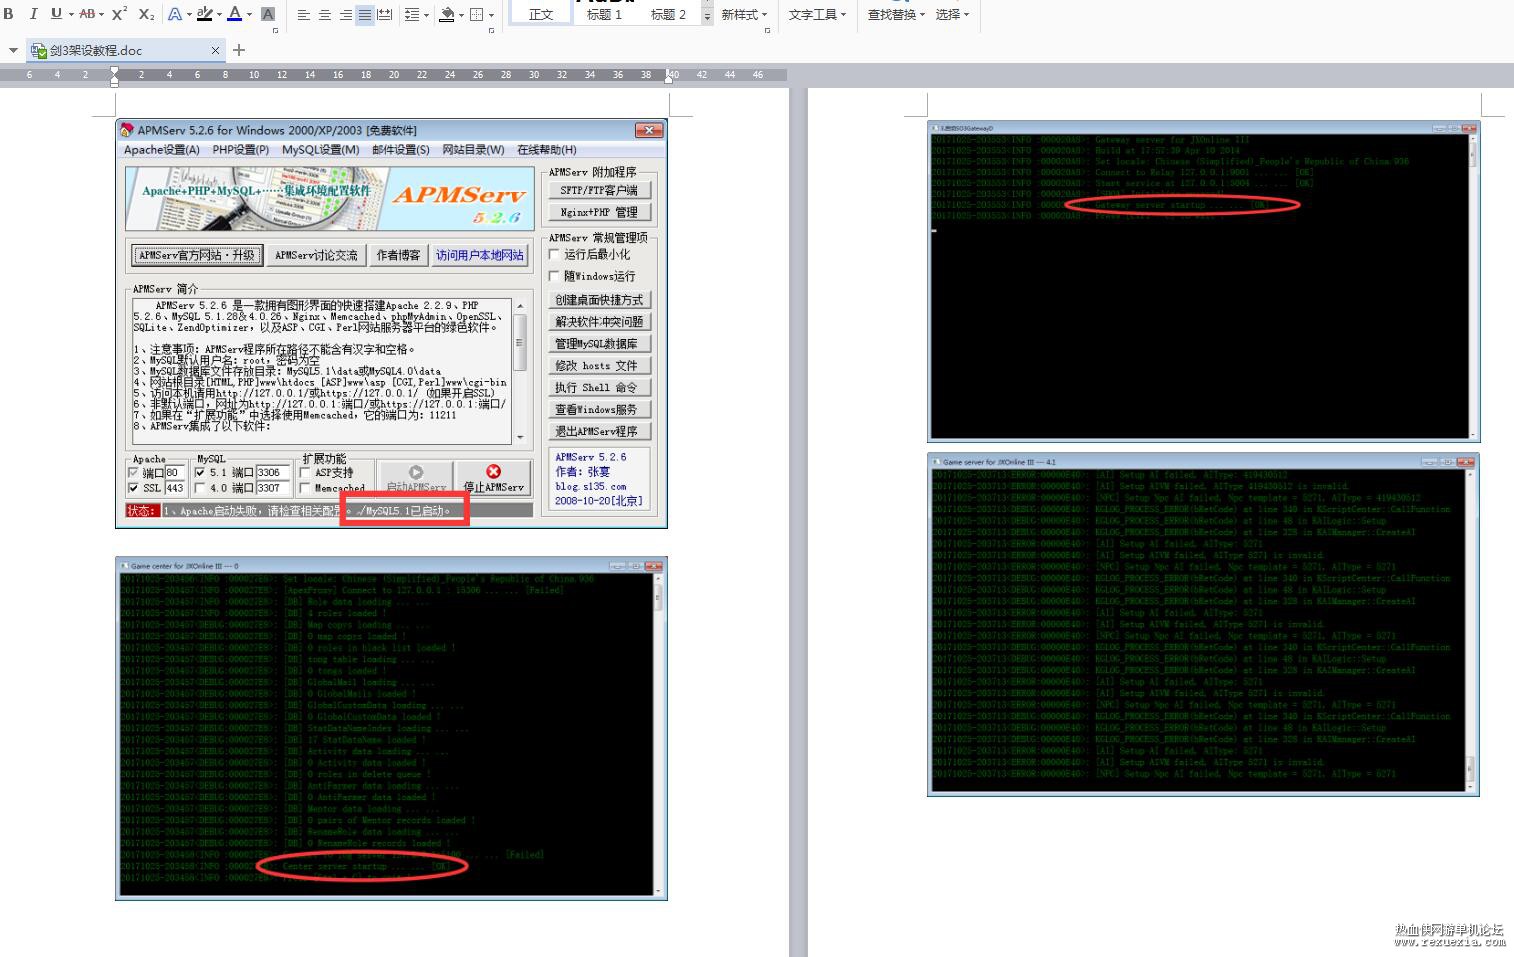
Task: Expand the line spacing dropdown
Action: coord(425,15)
